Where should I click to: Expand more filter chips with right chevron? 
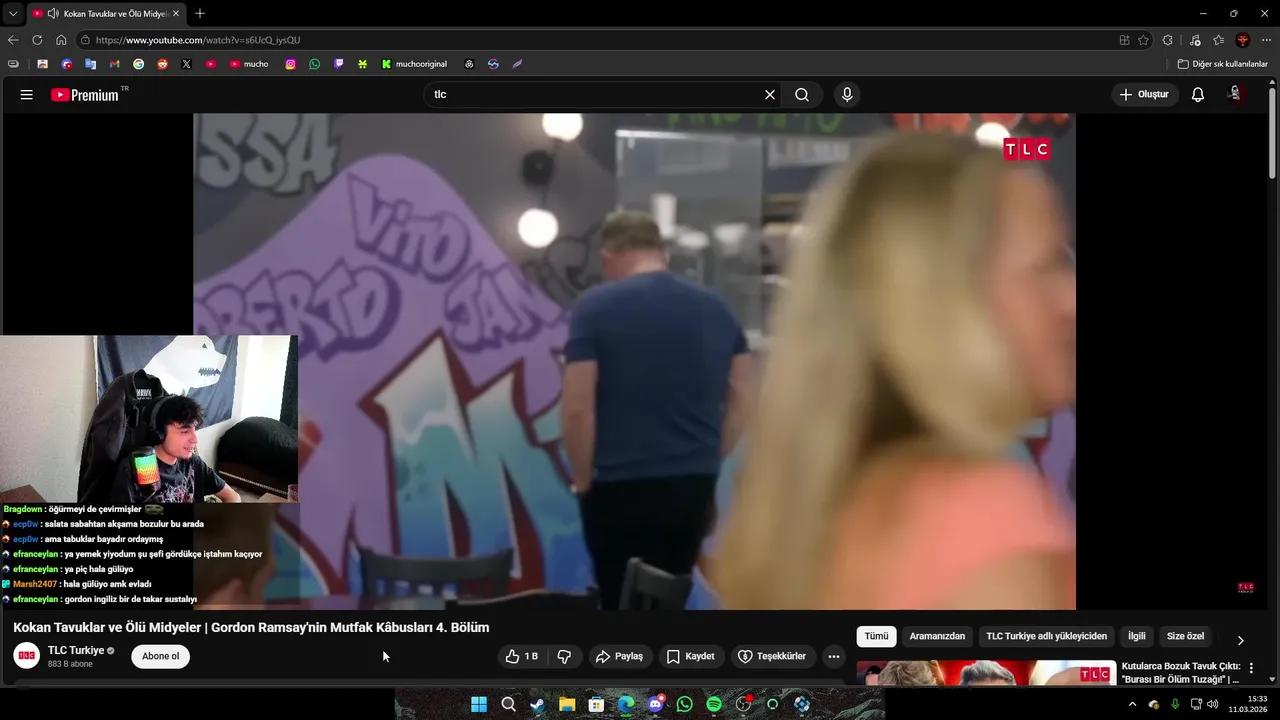coord(1240,639)
